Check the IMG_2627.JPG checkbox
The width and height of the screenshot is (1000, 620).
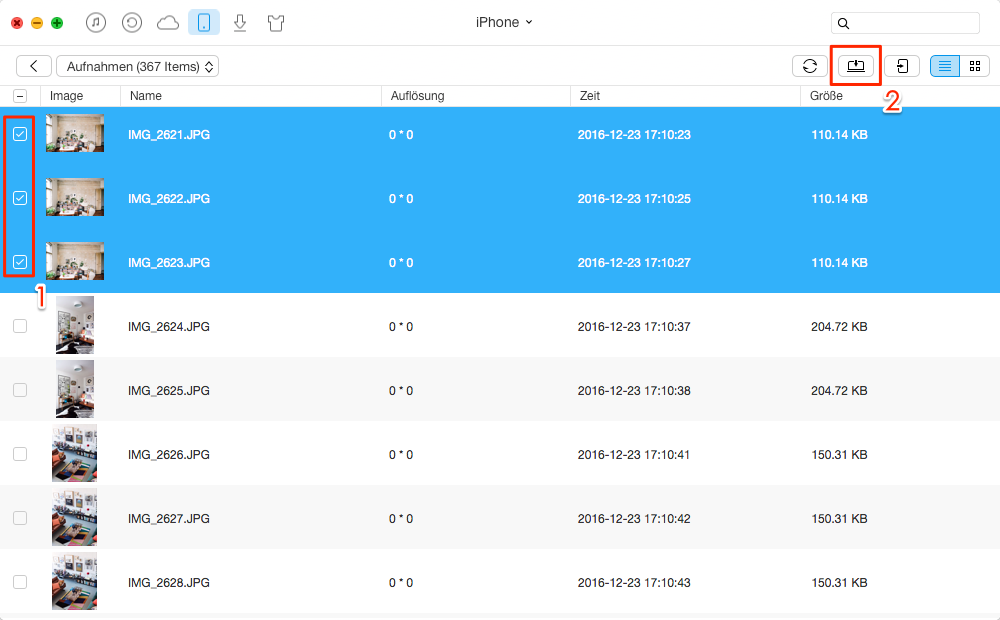(20, 518)
